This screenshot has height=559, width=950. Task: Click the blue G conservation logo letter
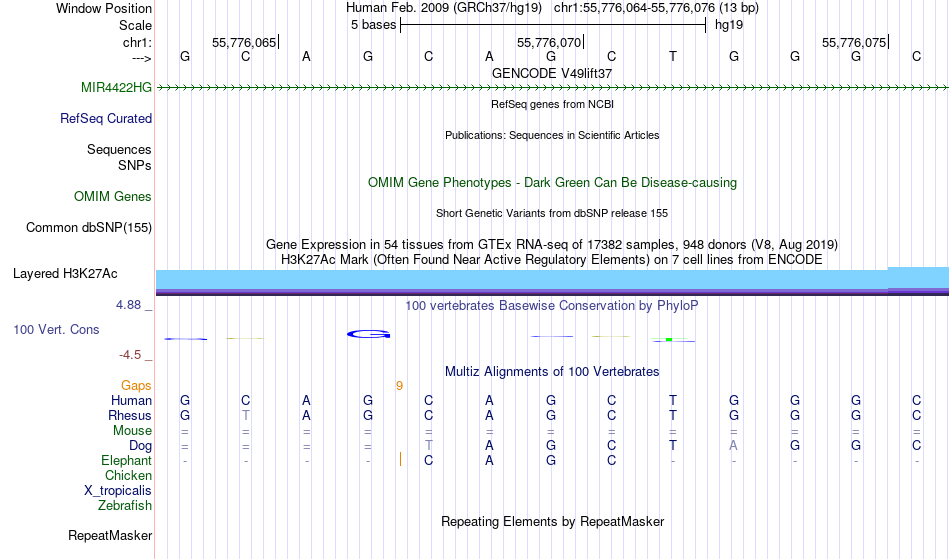[368, 334]
